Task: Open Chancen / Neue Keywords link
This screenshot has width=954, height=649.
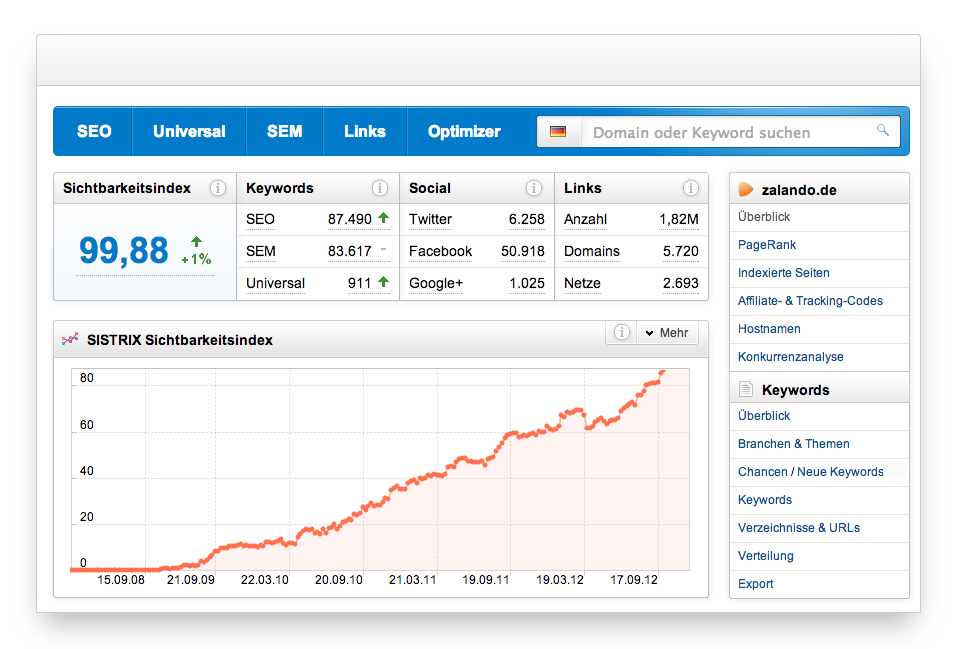Action: (810, 472)
